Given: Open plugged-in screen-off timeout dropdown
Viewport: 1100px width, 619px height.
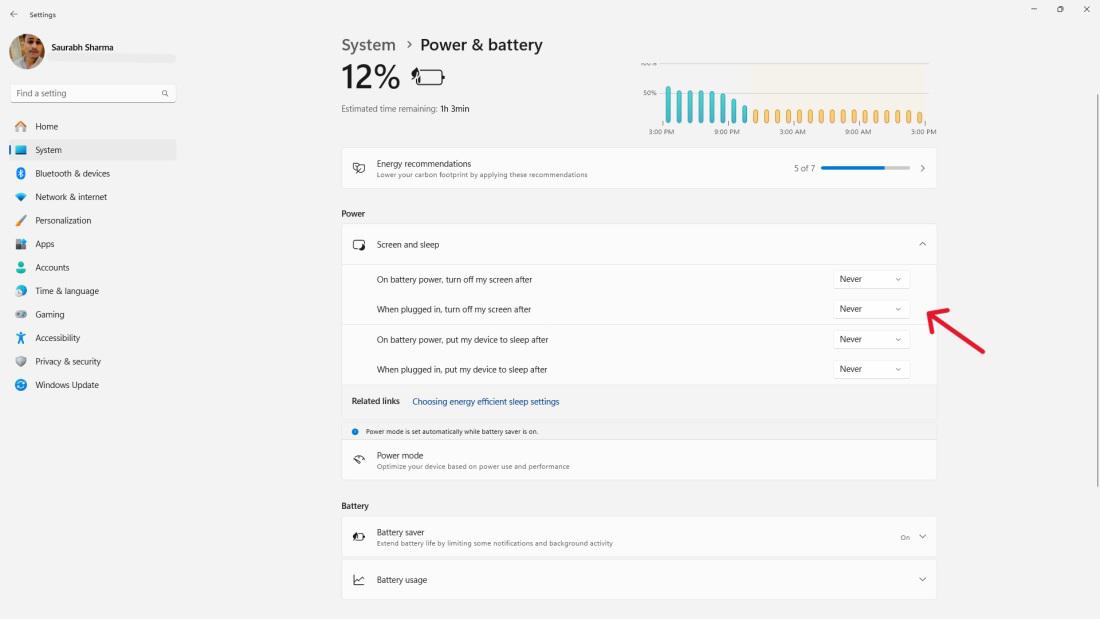Looking at the screenshot, I should (871, 309).
